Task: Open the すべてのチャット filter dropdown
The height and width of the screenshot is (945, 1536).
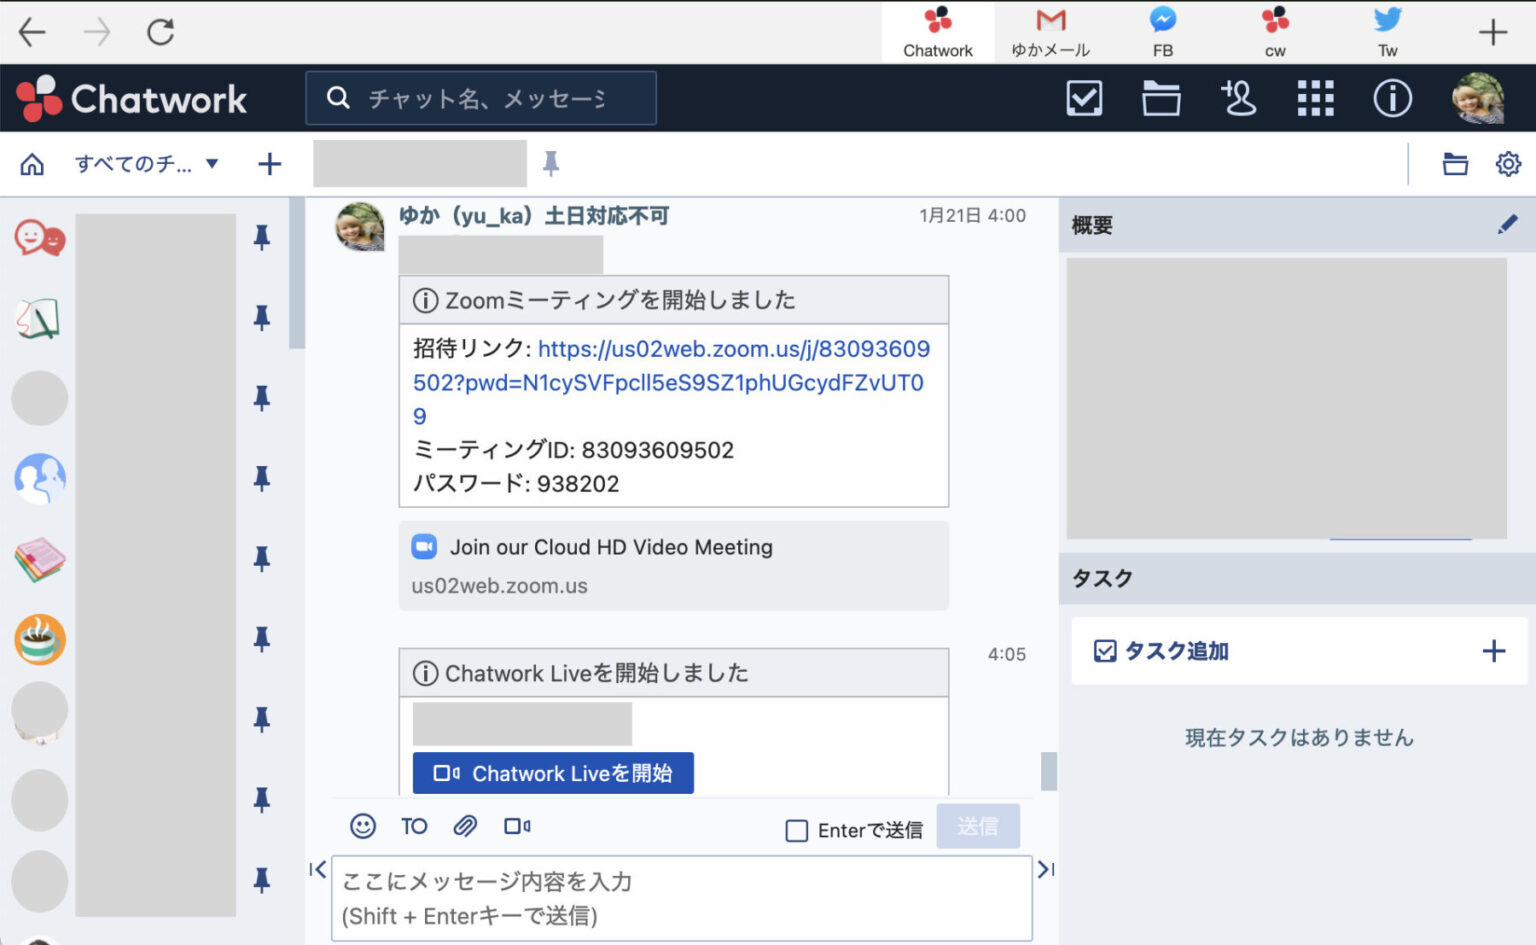Action: [x=146, y=163]
